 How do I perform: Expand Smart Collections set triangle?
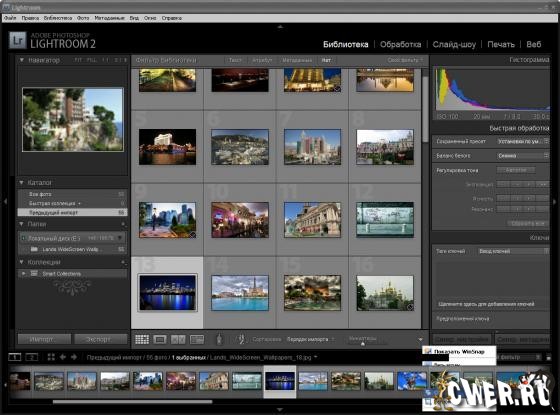click(x=24, y=273)
